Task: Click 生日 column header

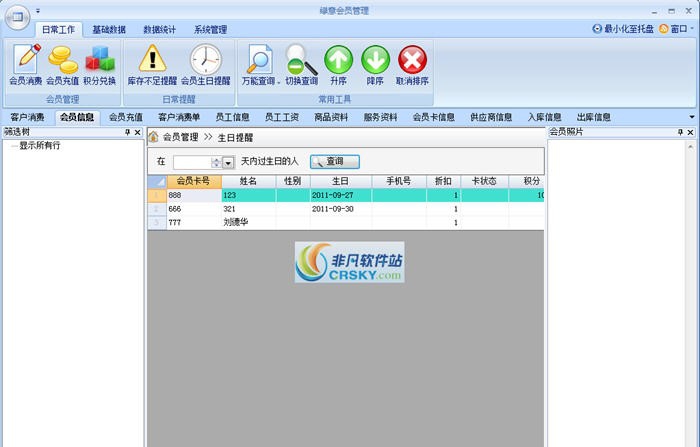Action: point(341,181)
